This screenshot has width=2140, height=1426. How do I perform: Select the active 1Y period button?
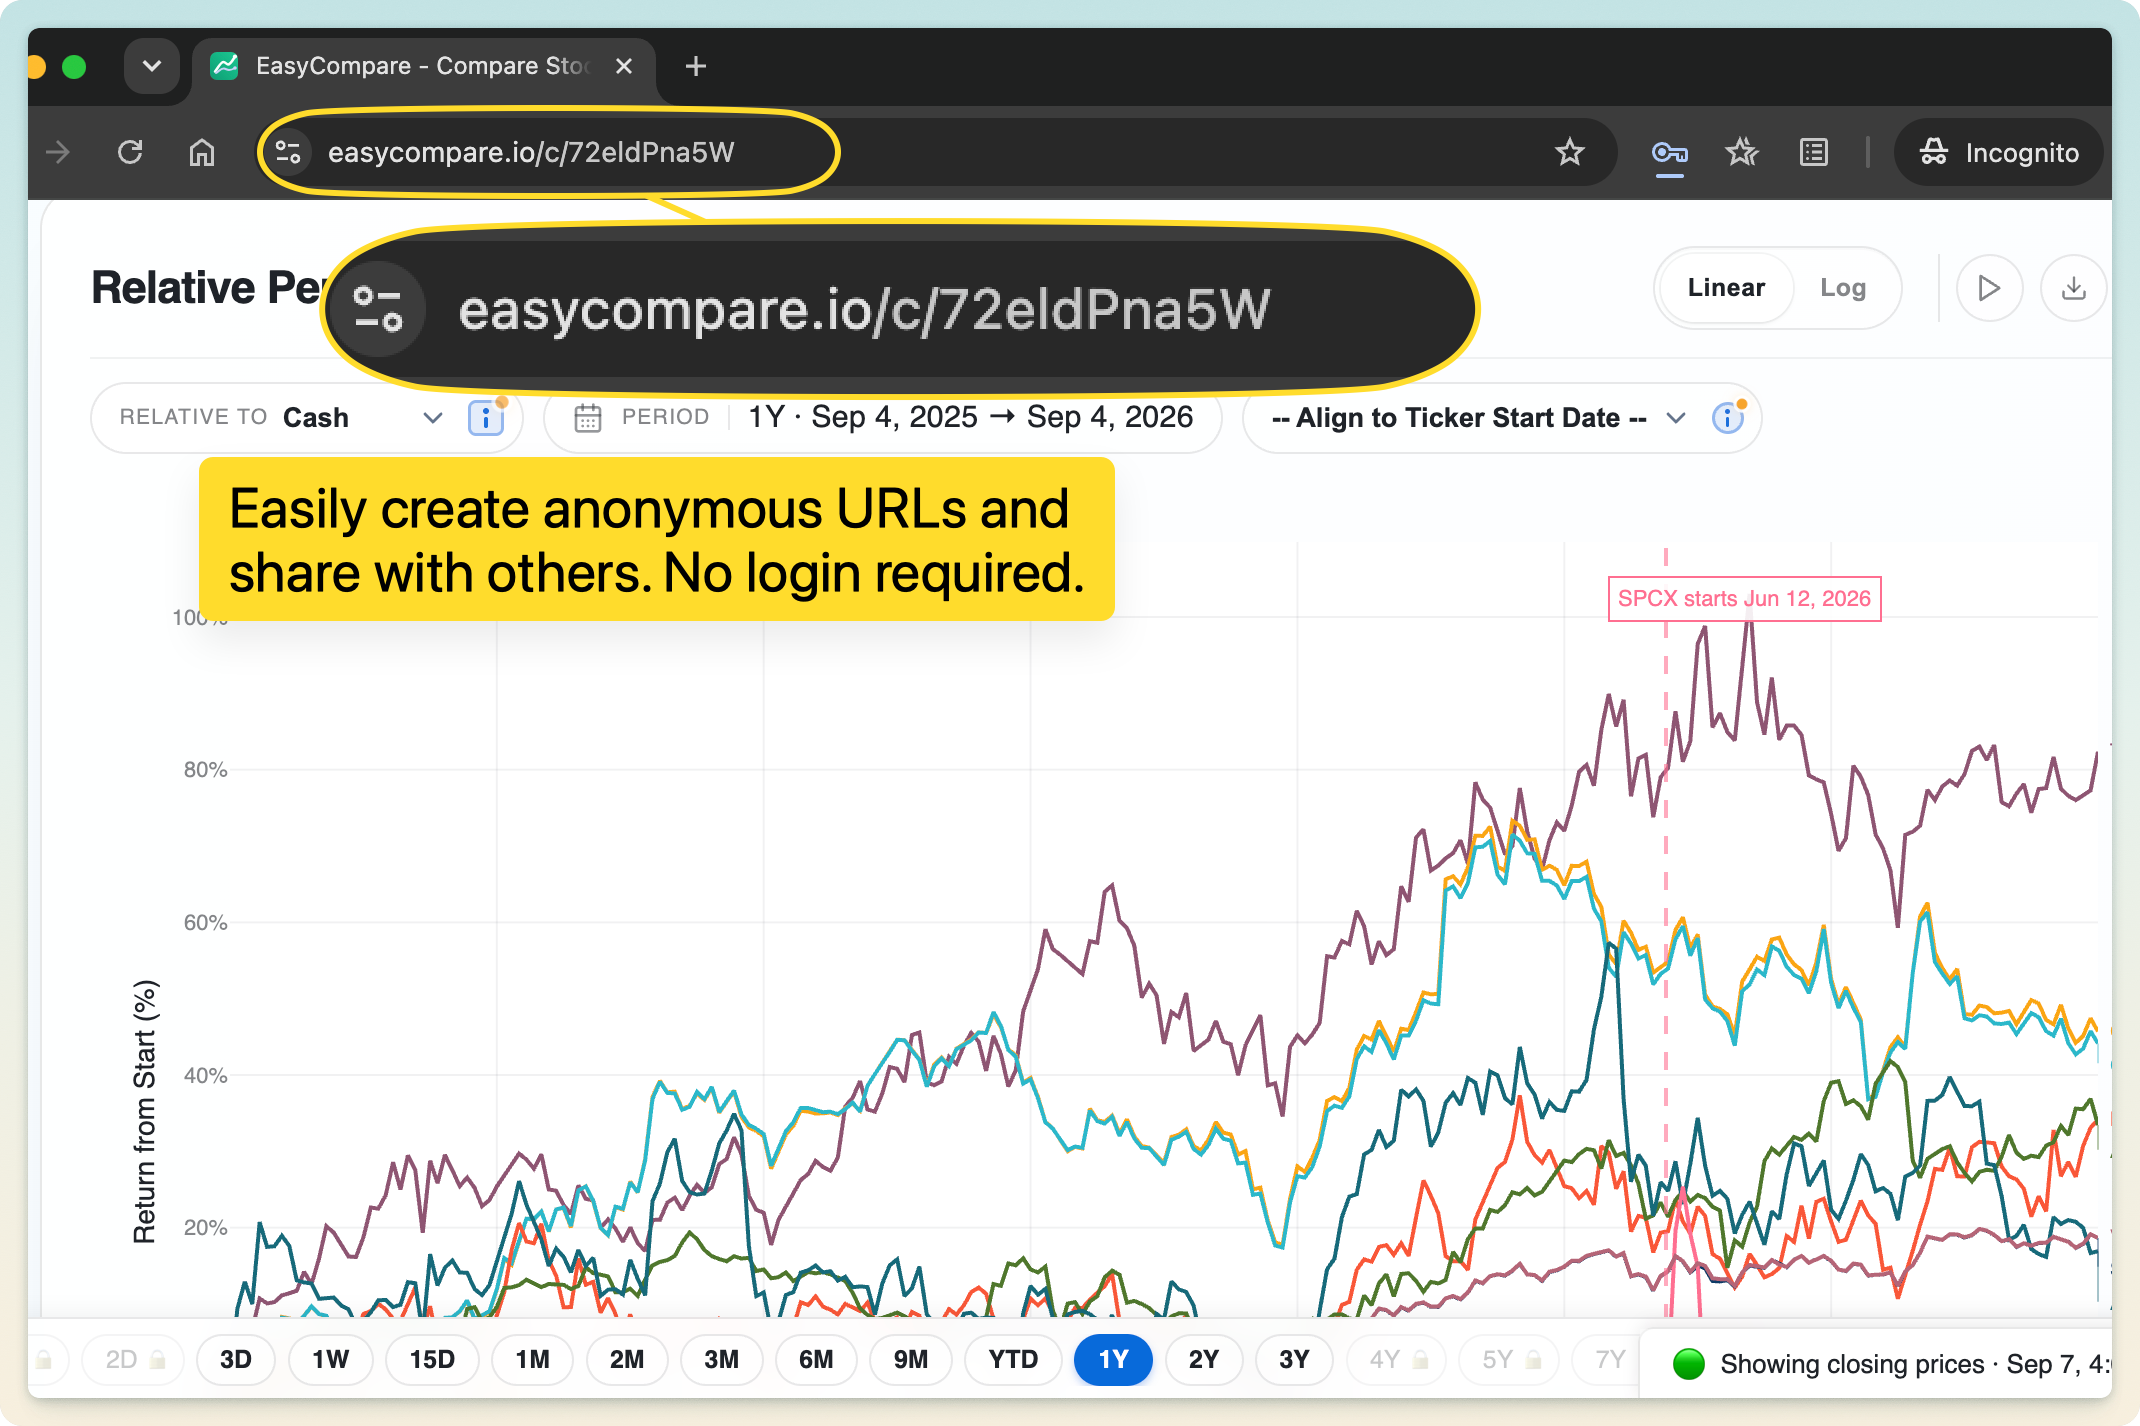click(1113, 1360)
